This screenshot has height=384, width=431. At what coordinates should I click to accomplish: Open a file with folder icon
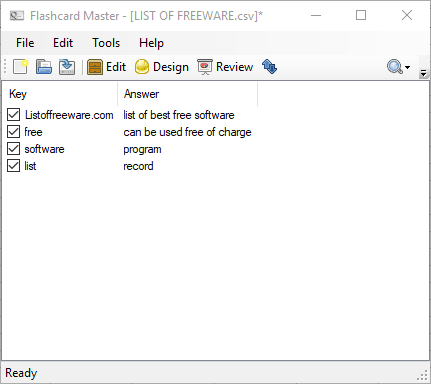44,67
